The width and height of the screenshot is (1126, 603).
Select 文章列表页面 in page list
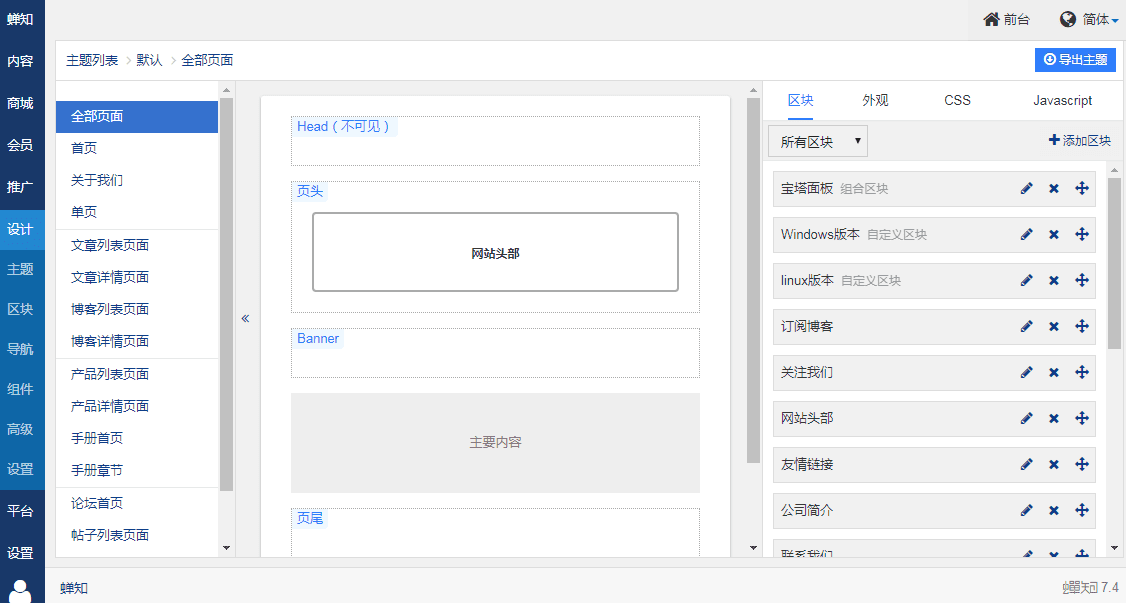point(110,246)
